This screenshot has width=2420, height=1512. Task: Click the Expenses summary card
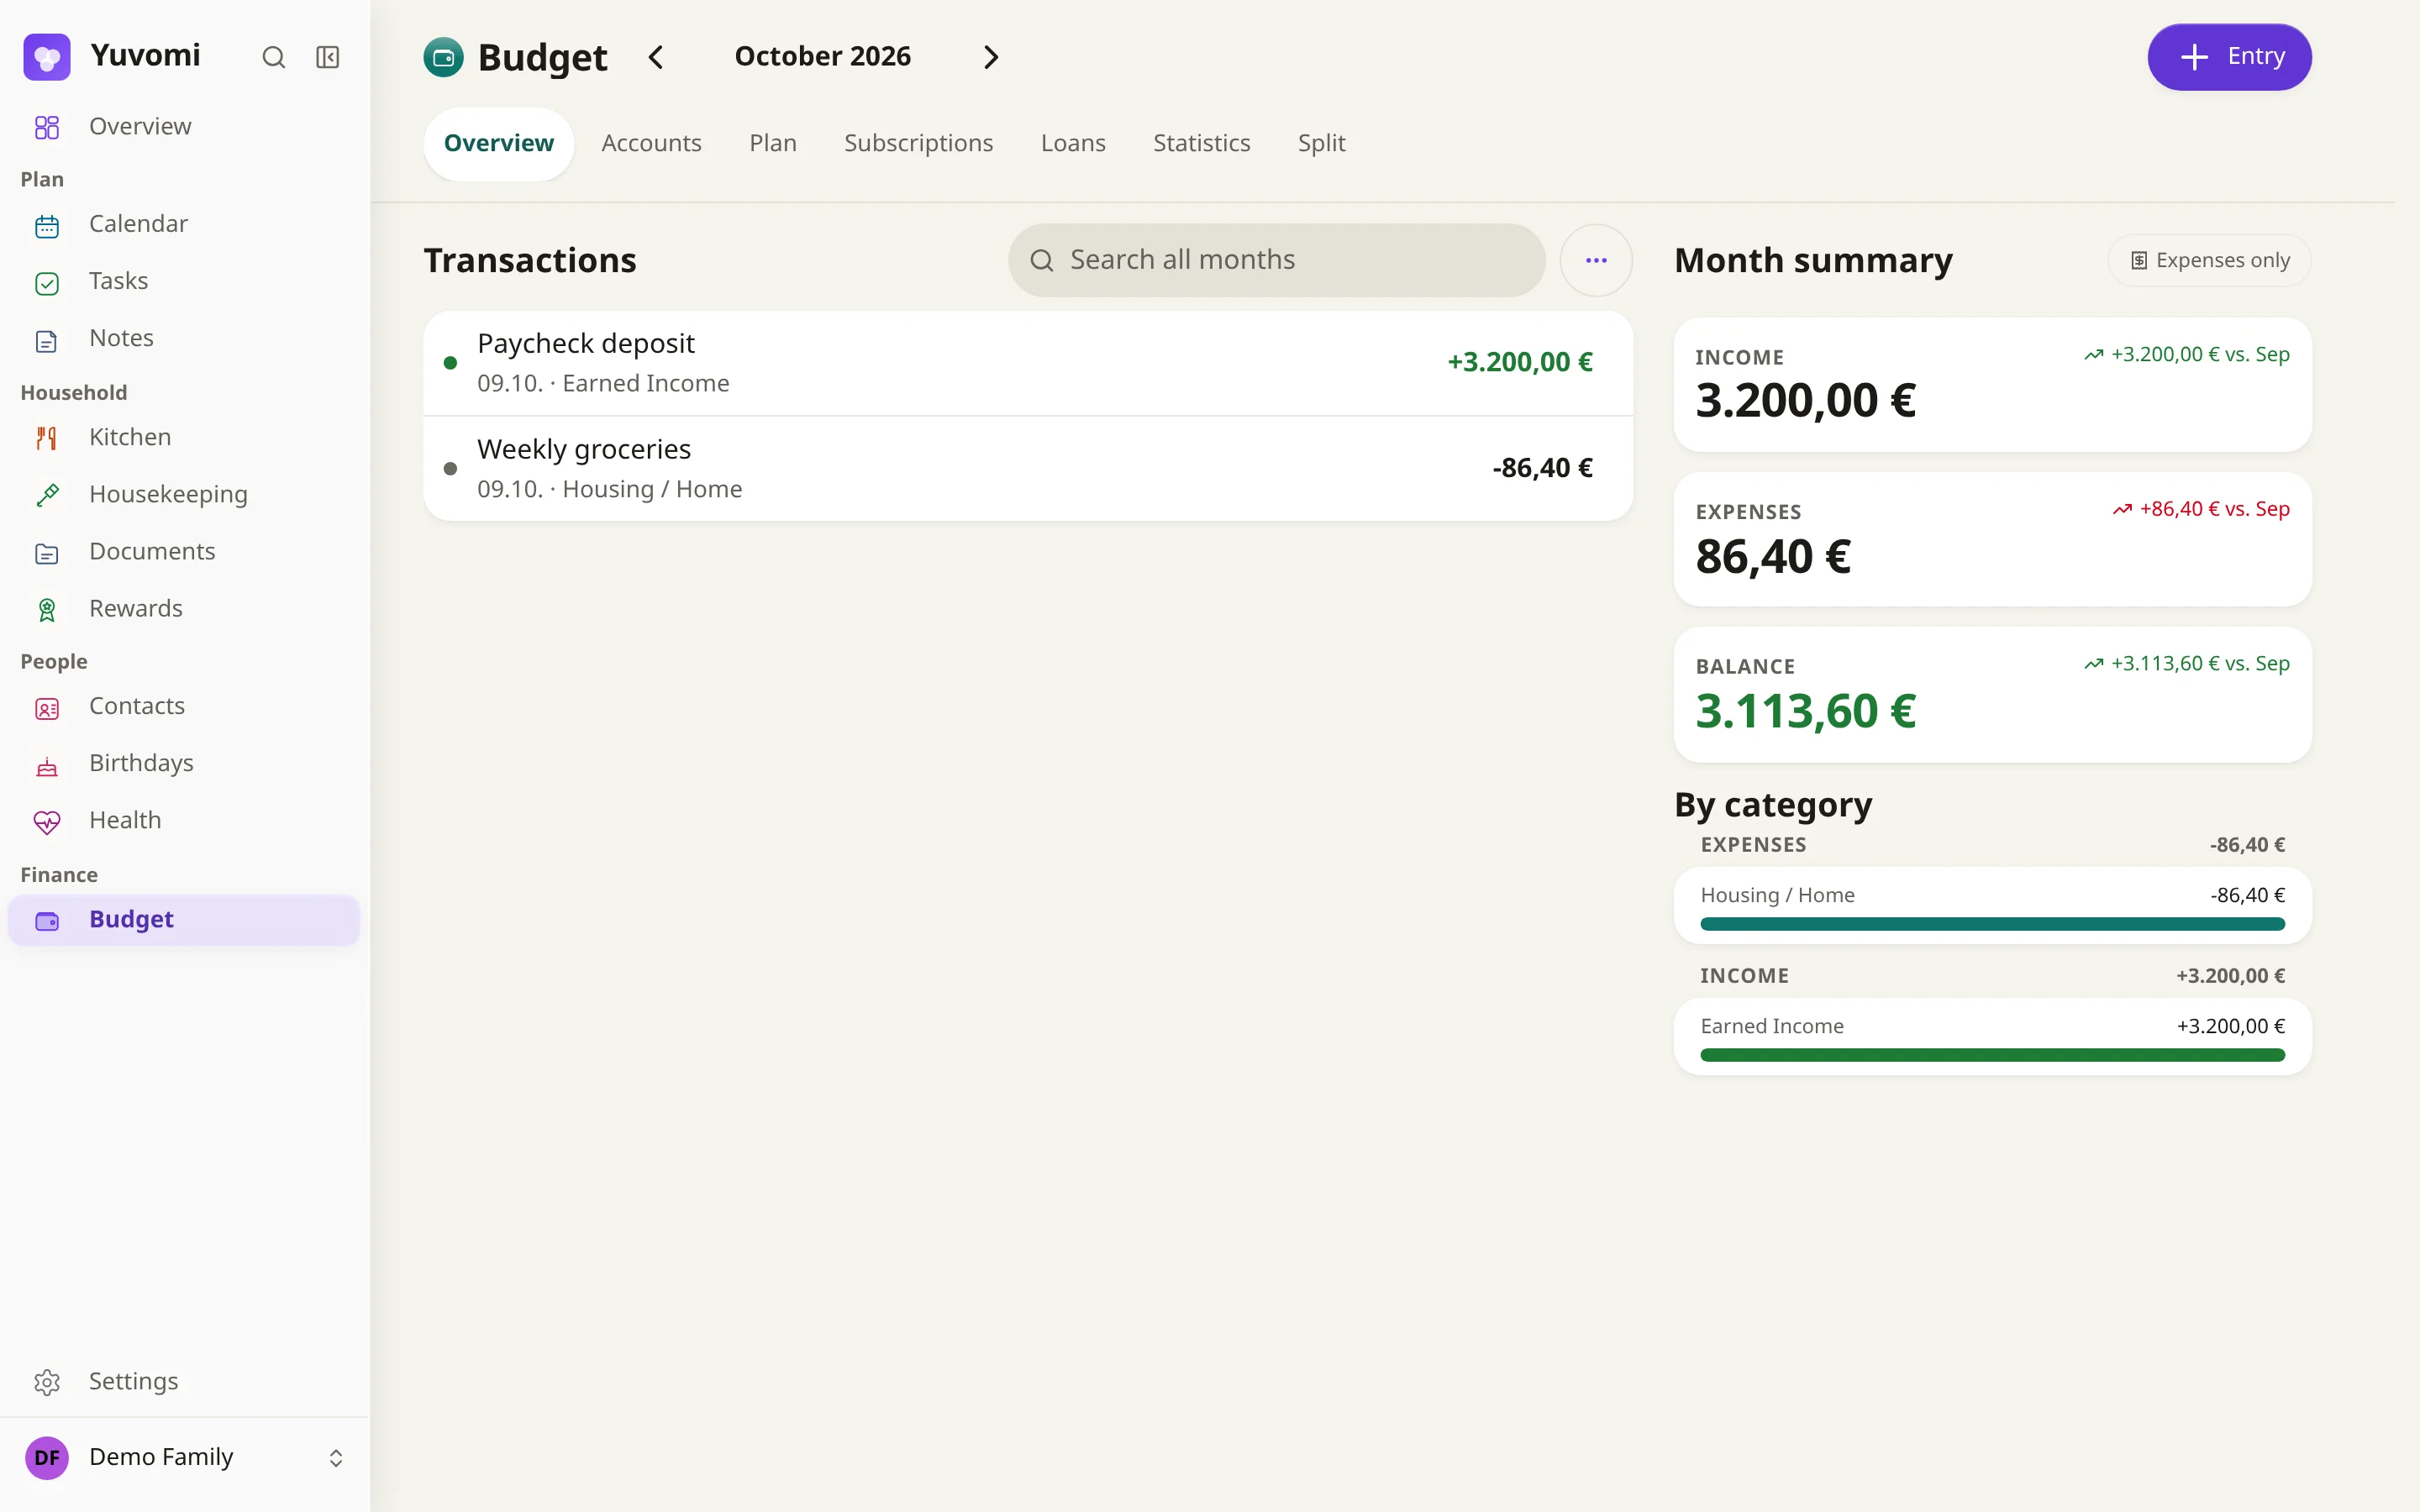coord(1992,540)
